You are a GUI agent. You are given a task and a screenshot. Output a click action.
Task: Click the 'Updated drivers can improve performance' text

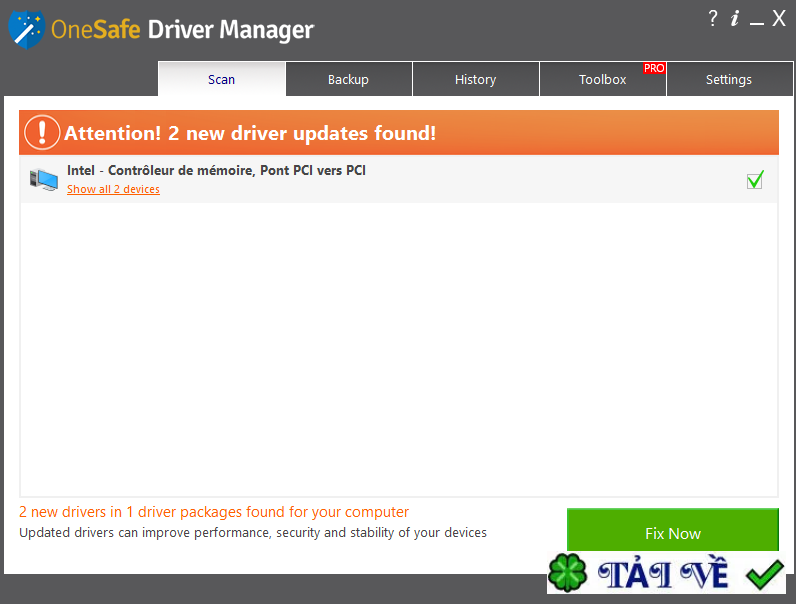coord(253,532)
